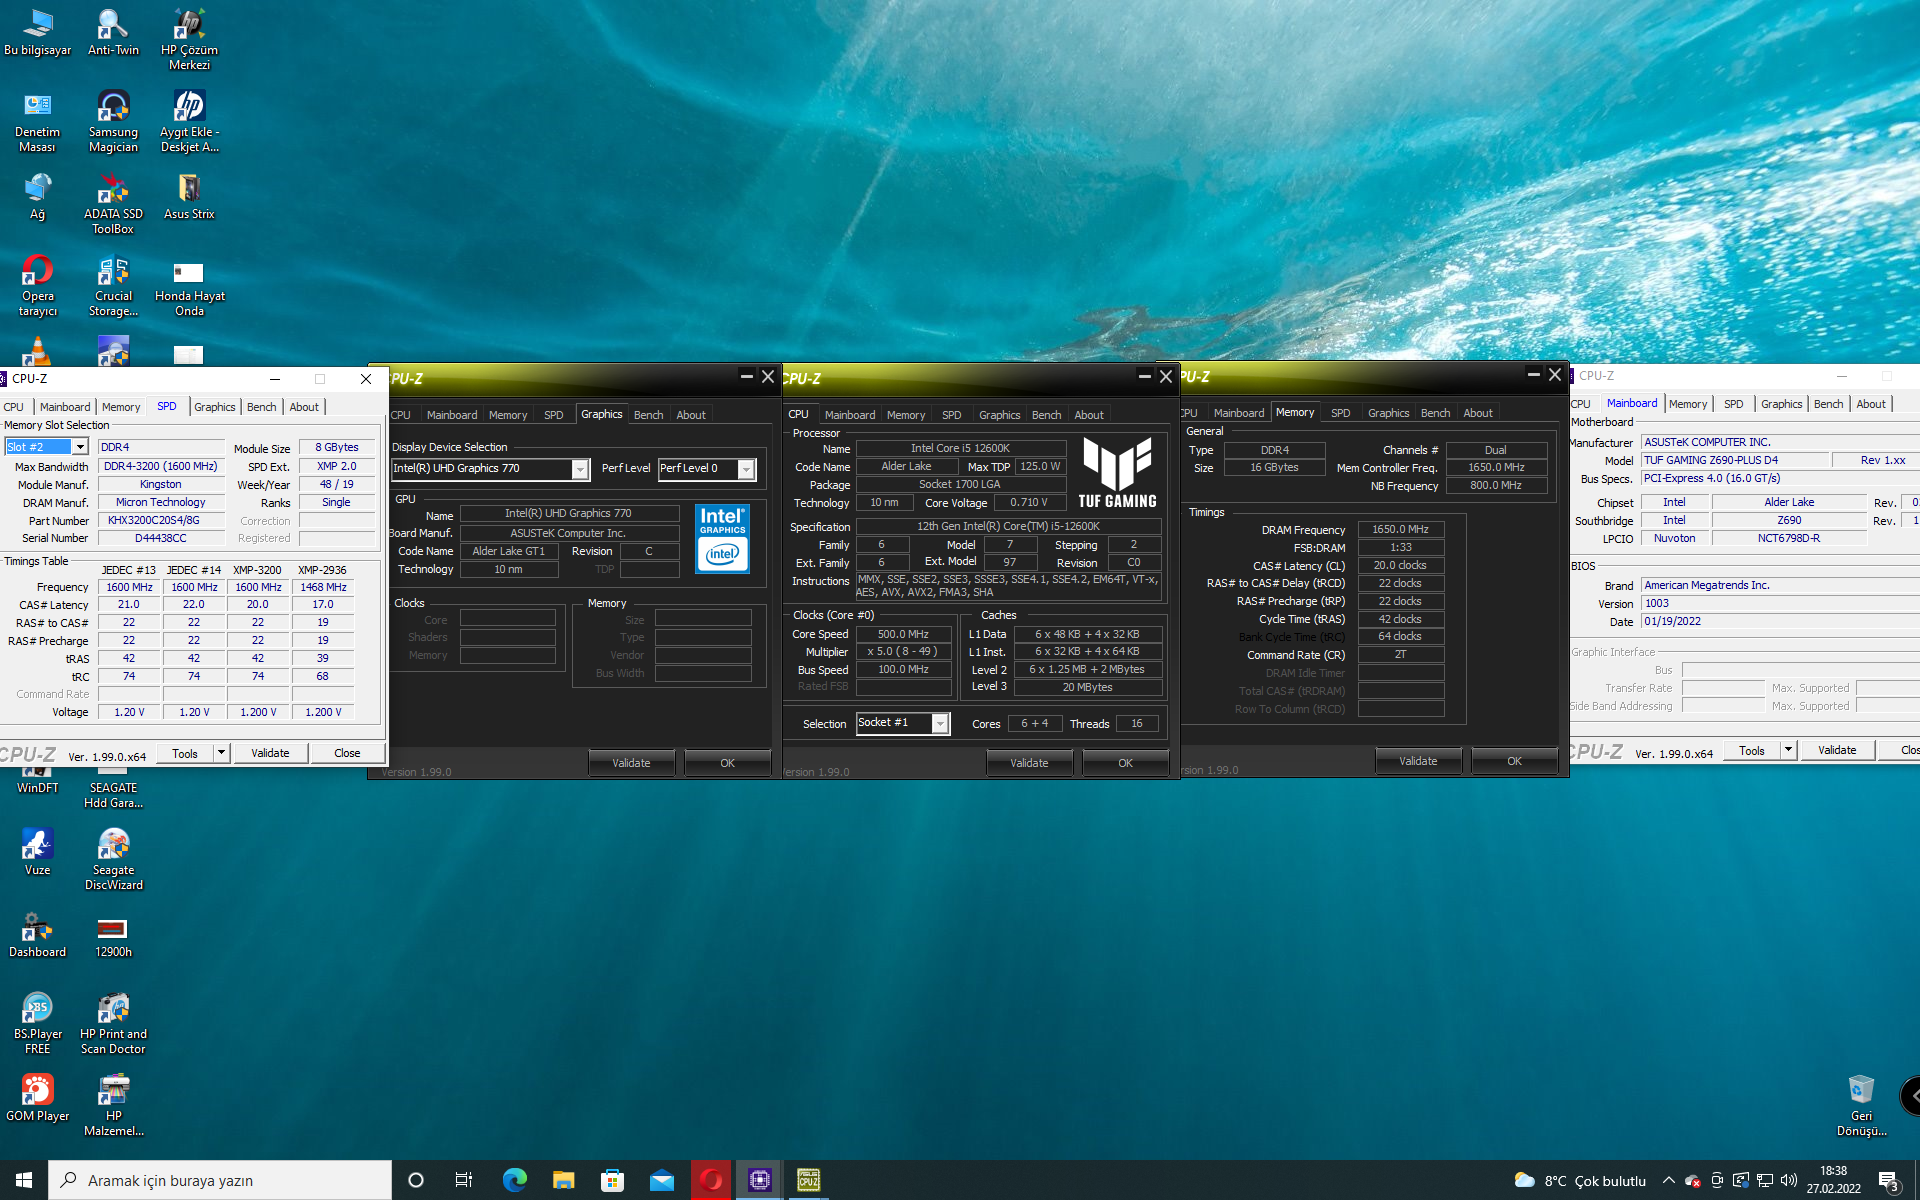This screenshot has width=1920, height=1200.
Task: Expand Slot #2 memory slot dropdown
Action: [80, 447]
